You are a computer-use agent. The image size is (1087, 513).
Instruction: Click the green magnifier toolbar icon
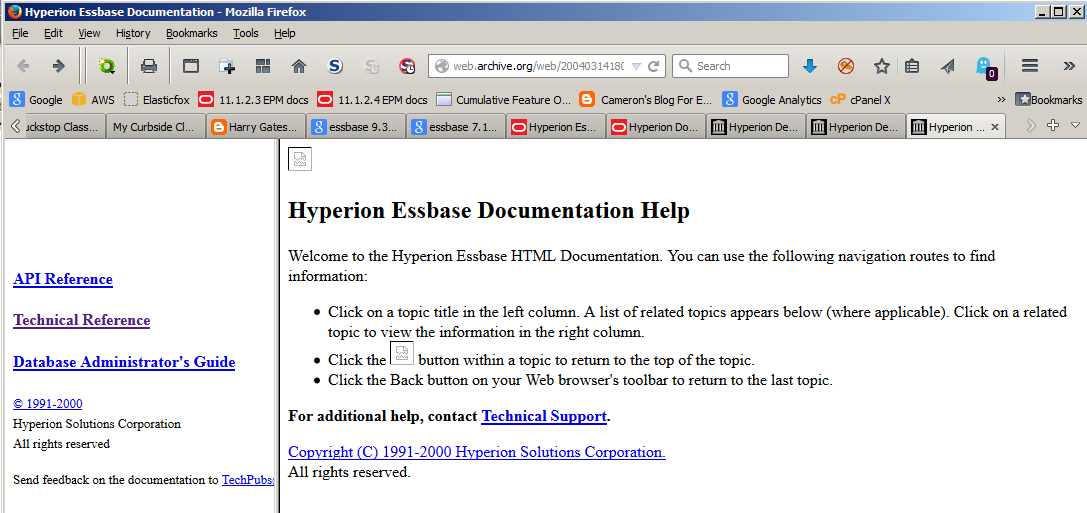(107, 66)
